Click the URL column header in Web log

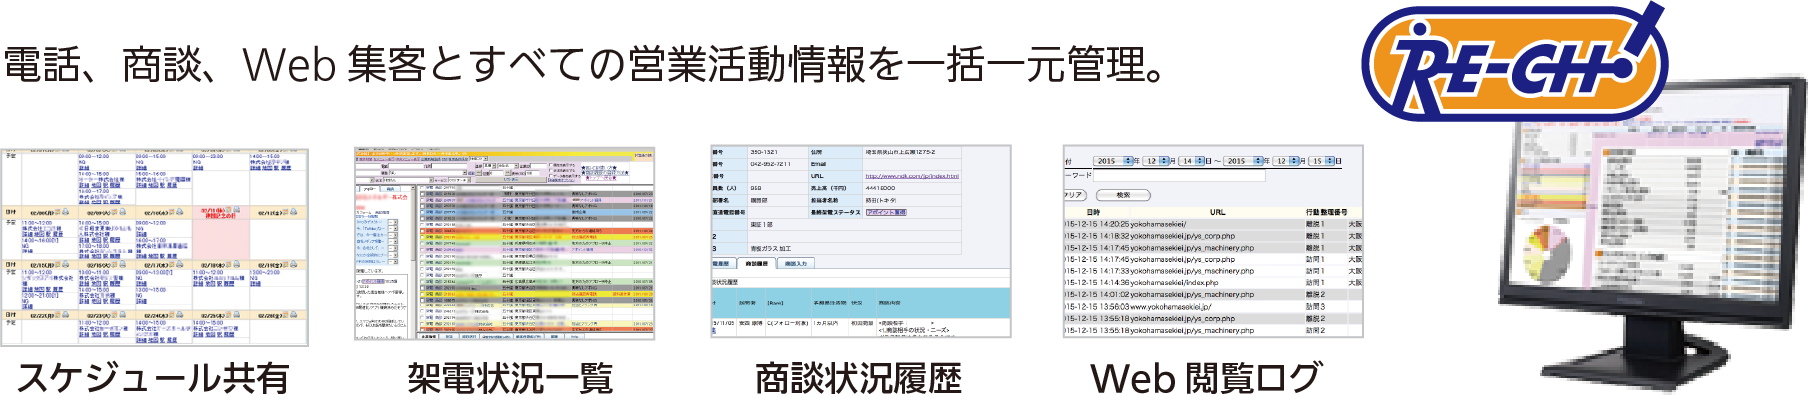click(x=1217, y=212)
